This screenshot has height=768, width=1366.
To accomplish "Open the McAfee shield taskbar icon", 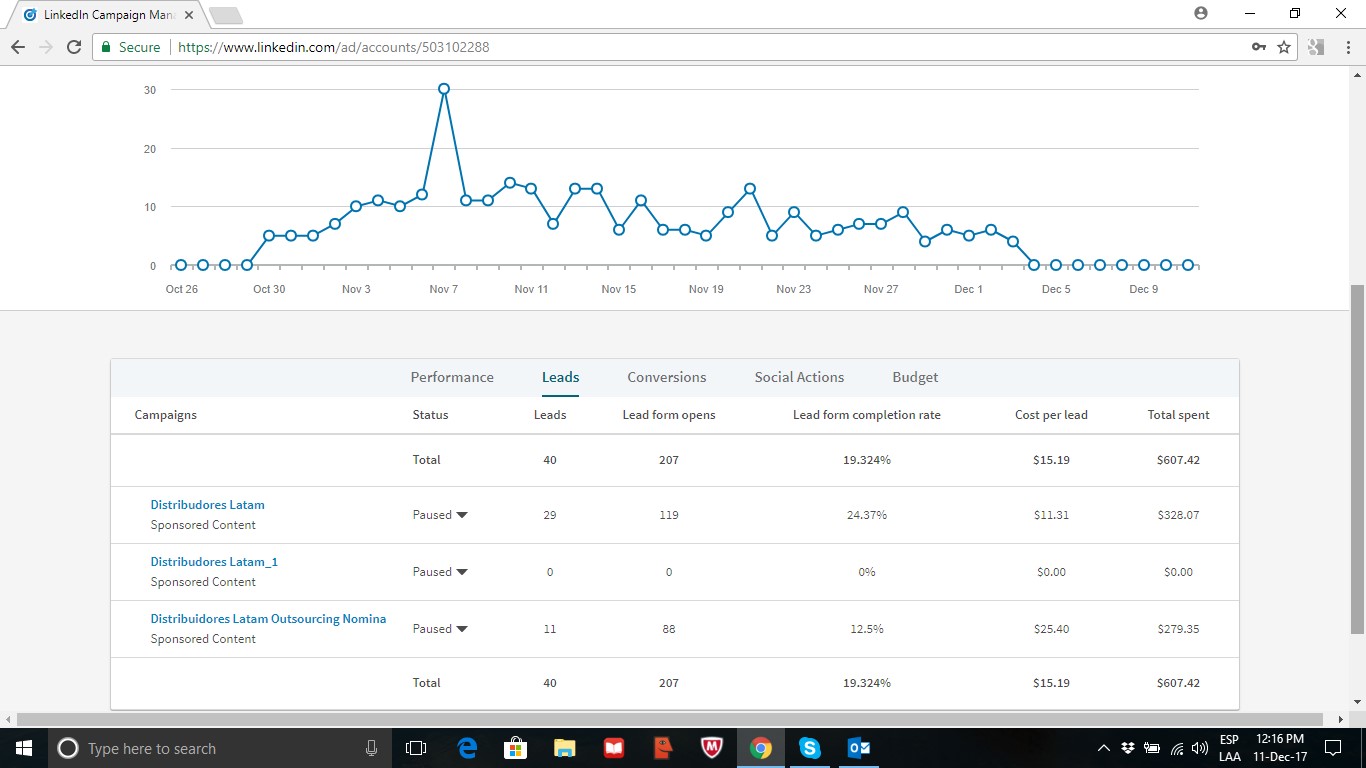I will (x=711, y=748).
